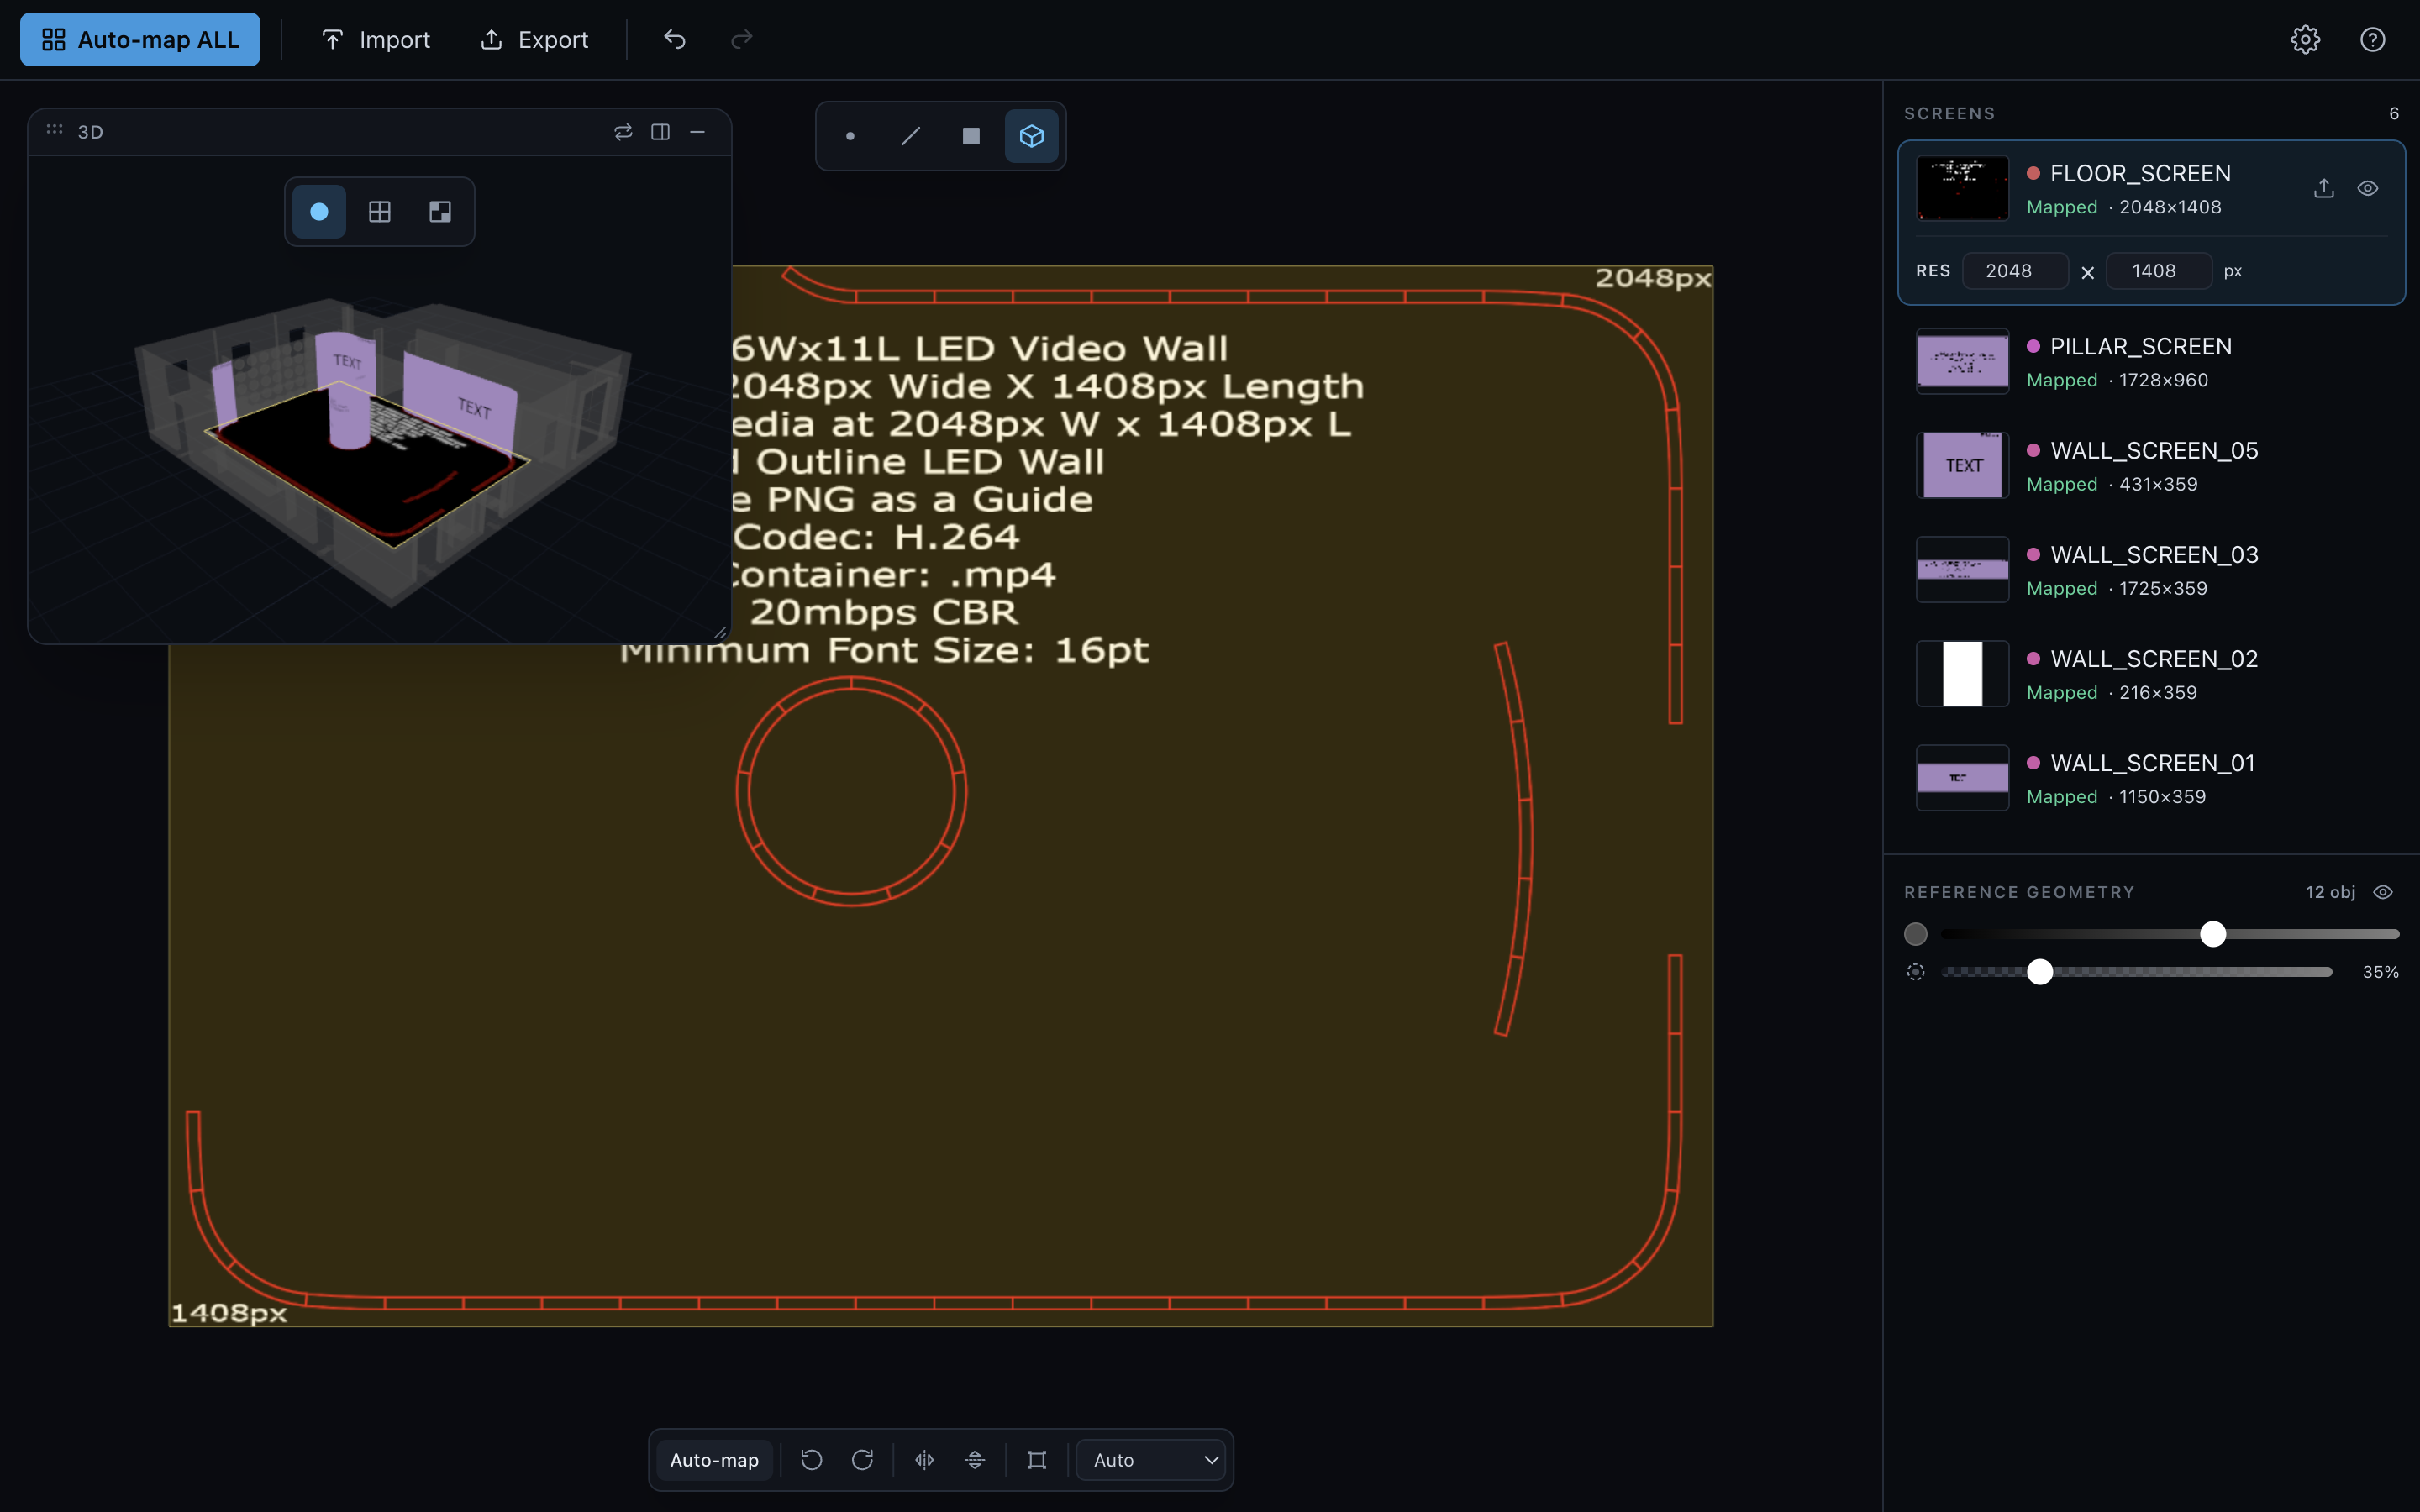Click the Auto-map button in bottom toolbar

714,1460
